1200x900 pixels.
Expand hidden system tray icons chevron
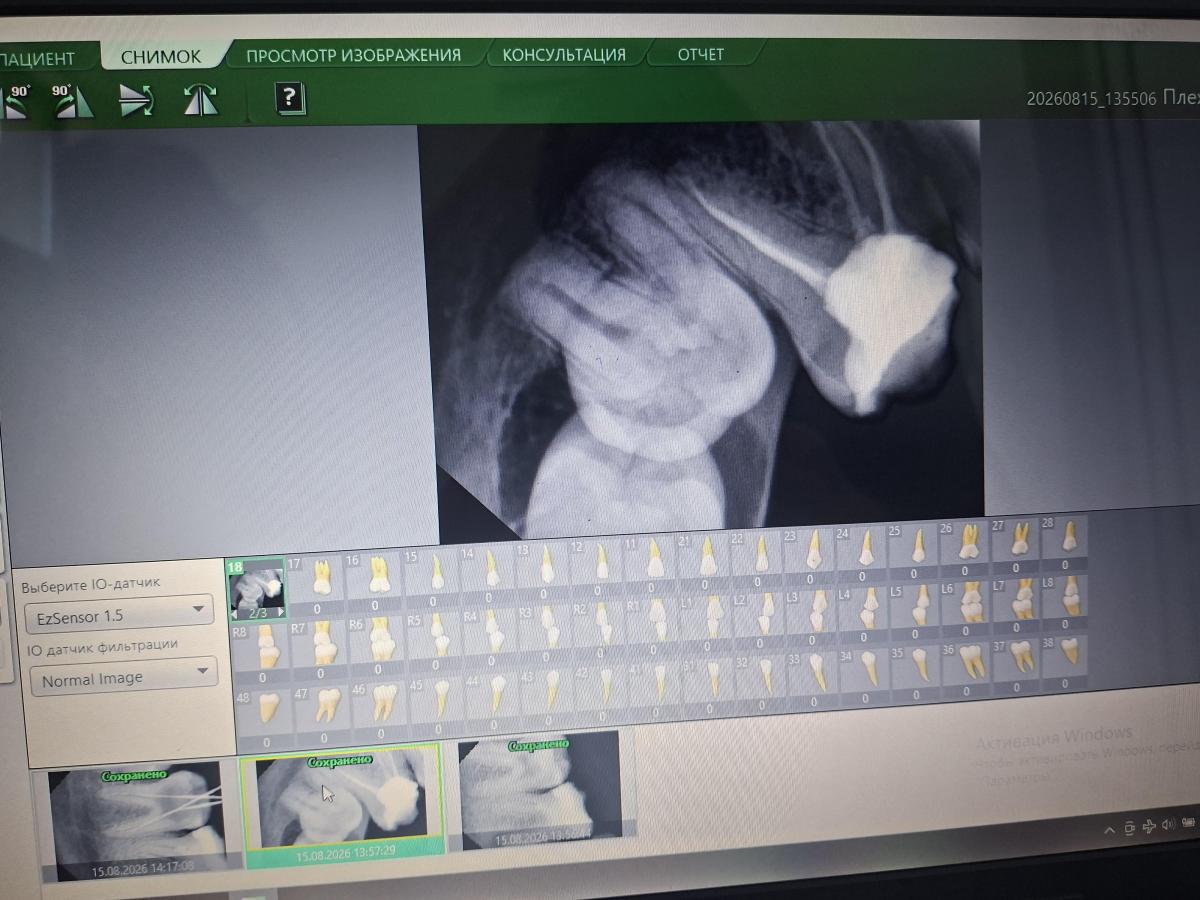click(x=1108, y=829)
